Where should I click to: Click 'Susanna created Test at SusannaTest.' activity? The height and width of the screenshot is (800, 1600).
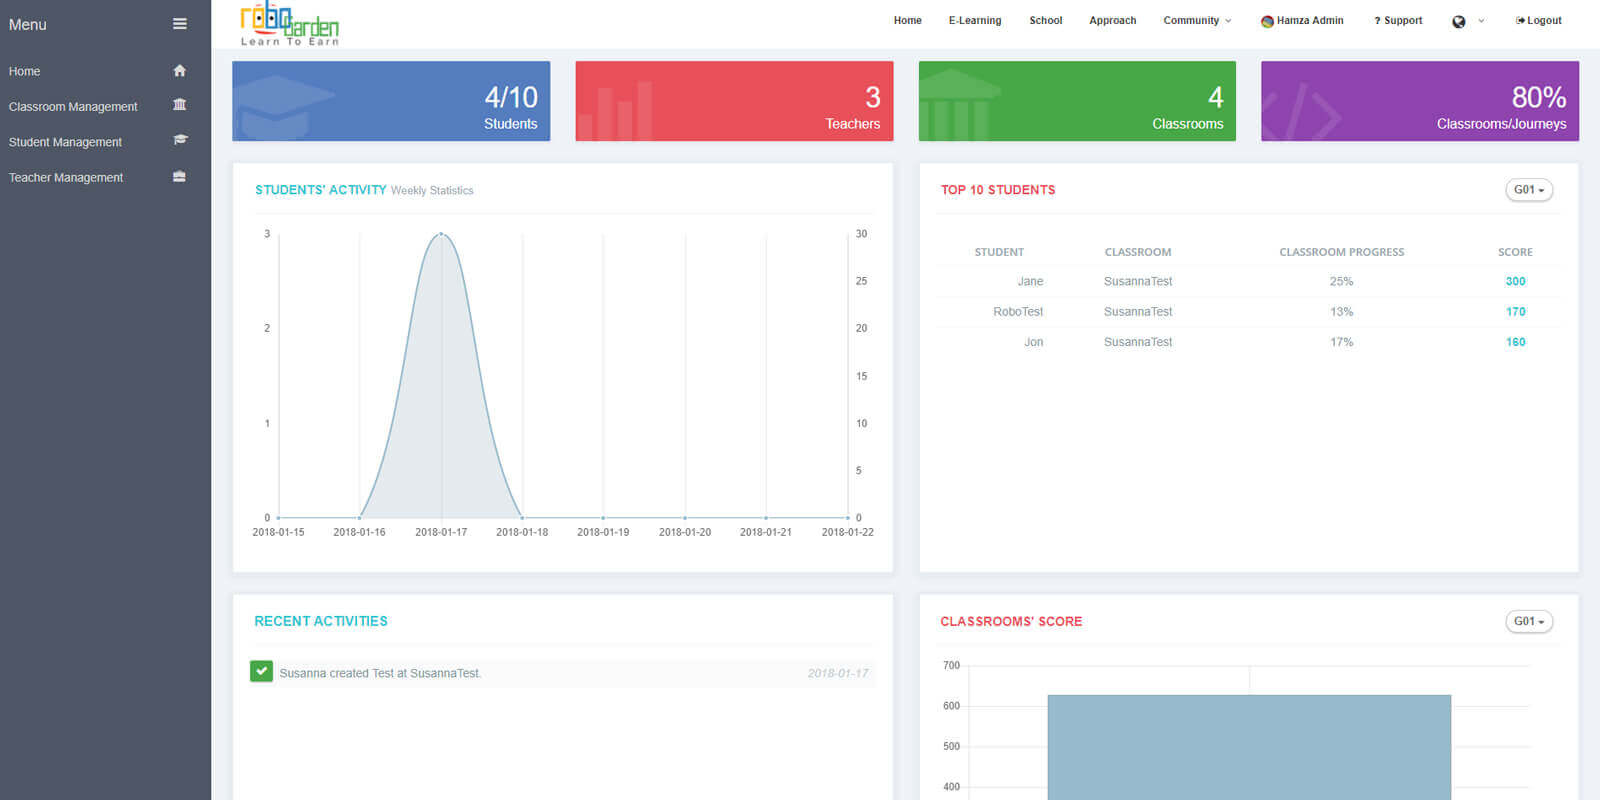pyautogui.click(x=380, y=673)
